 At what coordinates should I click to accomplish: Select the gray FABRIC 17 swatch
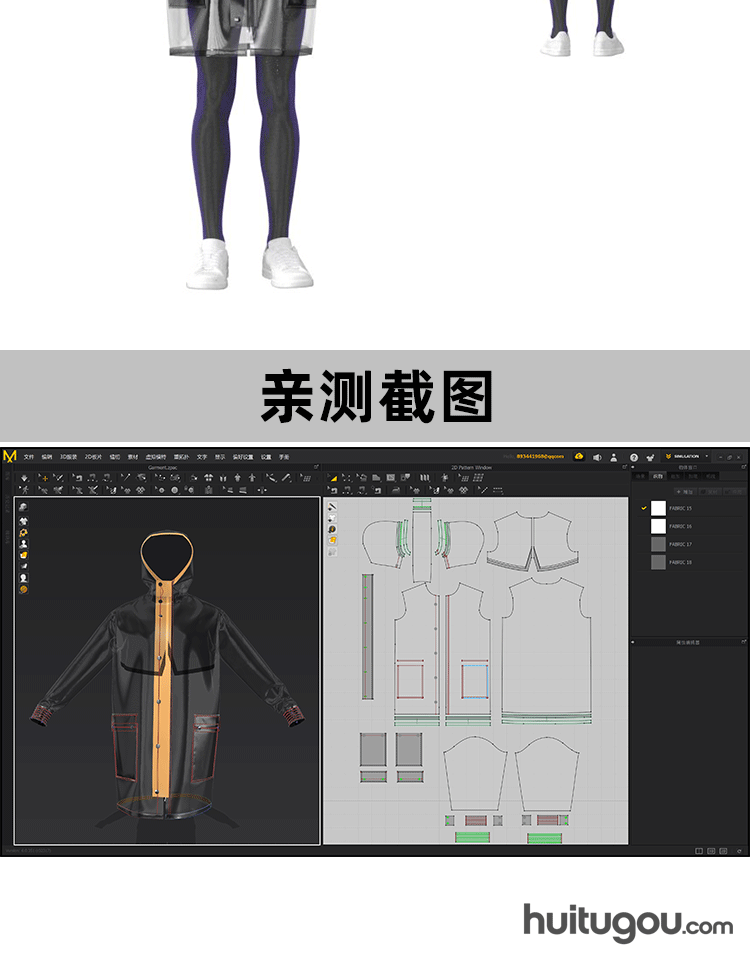658,544
